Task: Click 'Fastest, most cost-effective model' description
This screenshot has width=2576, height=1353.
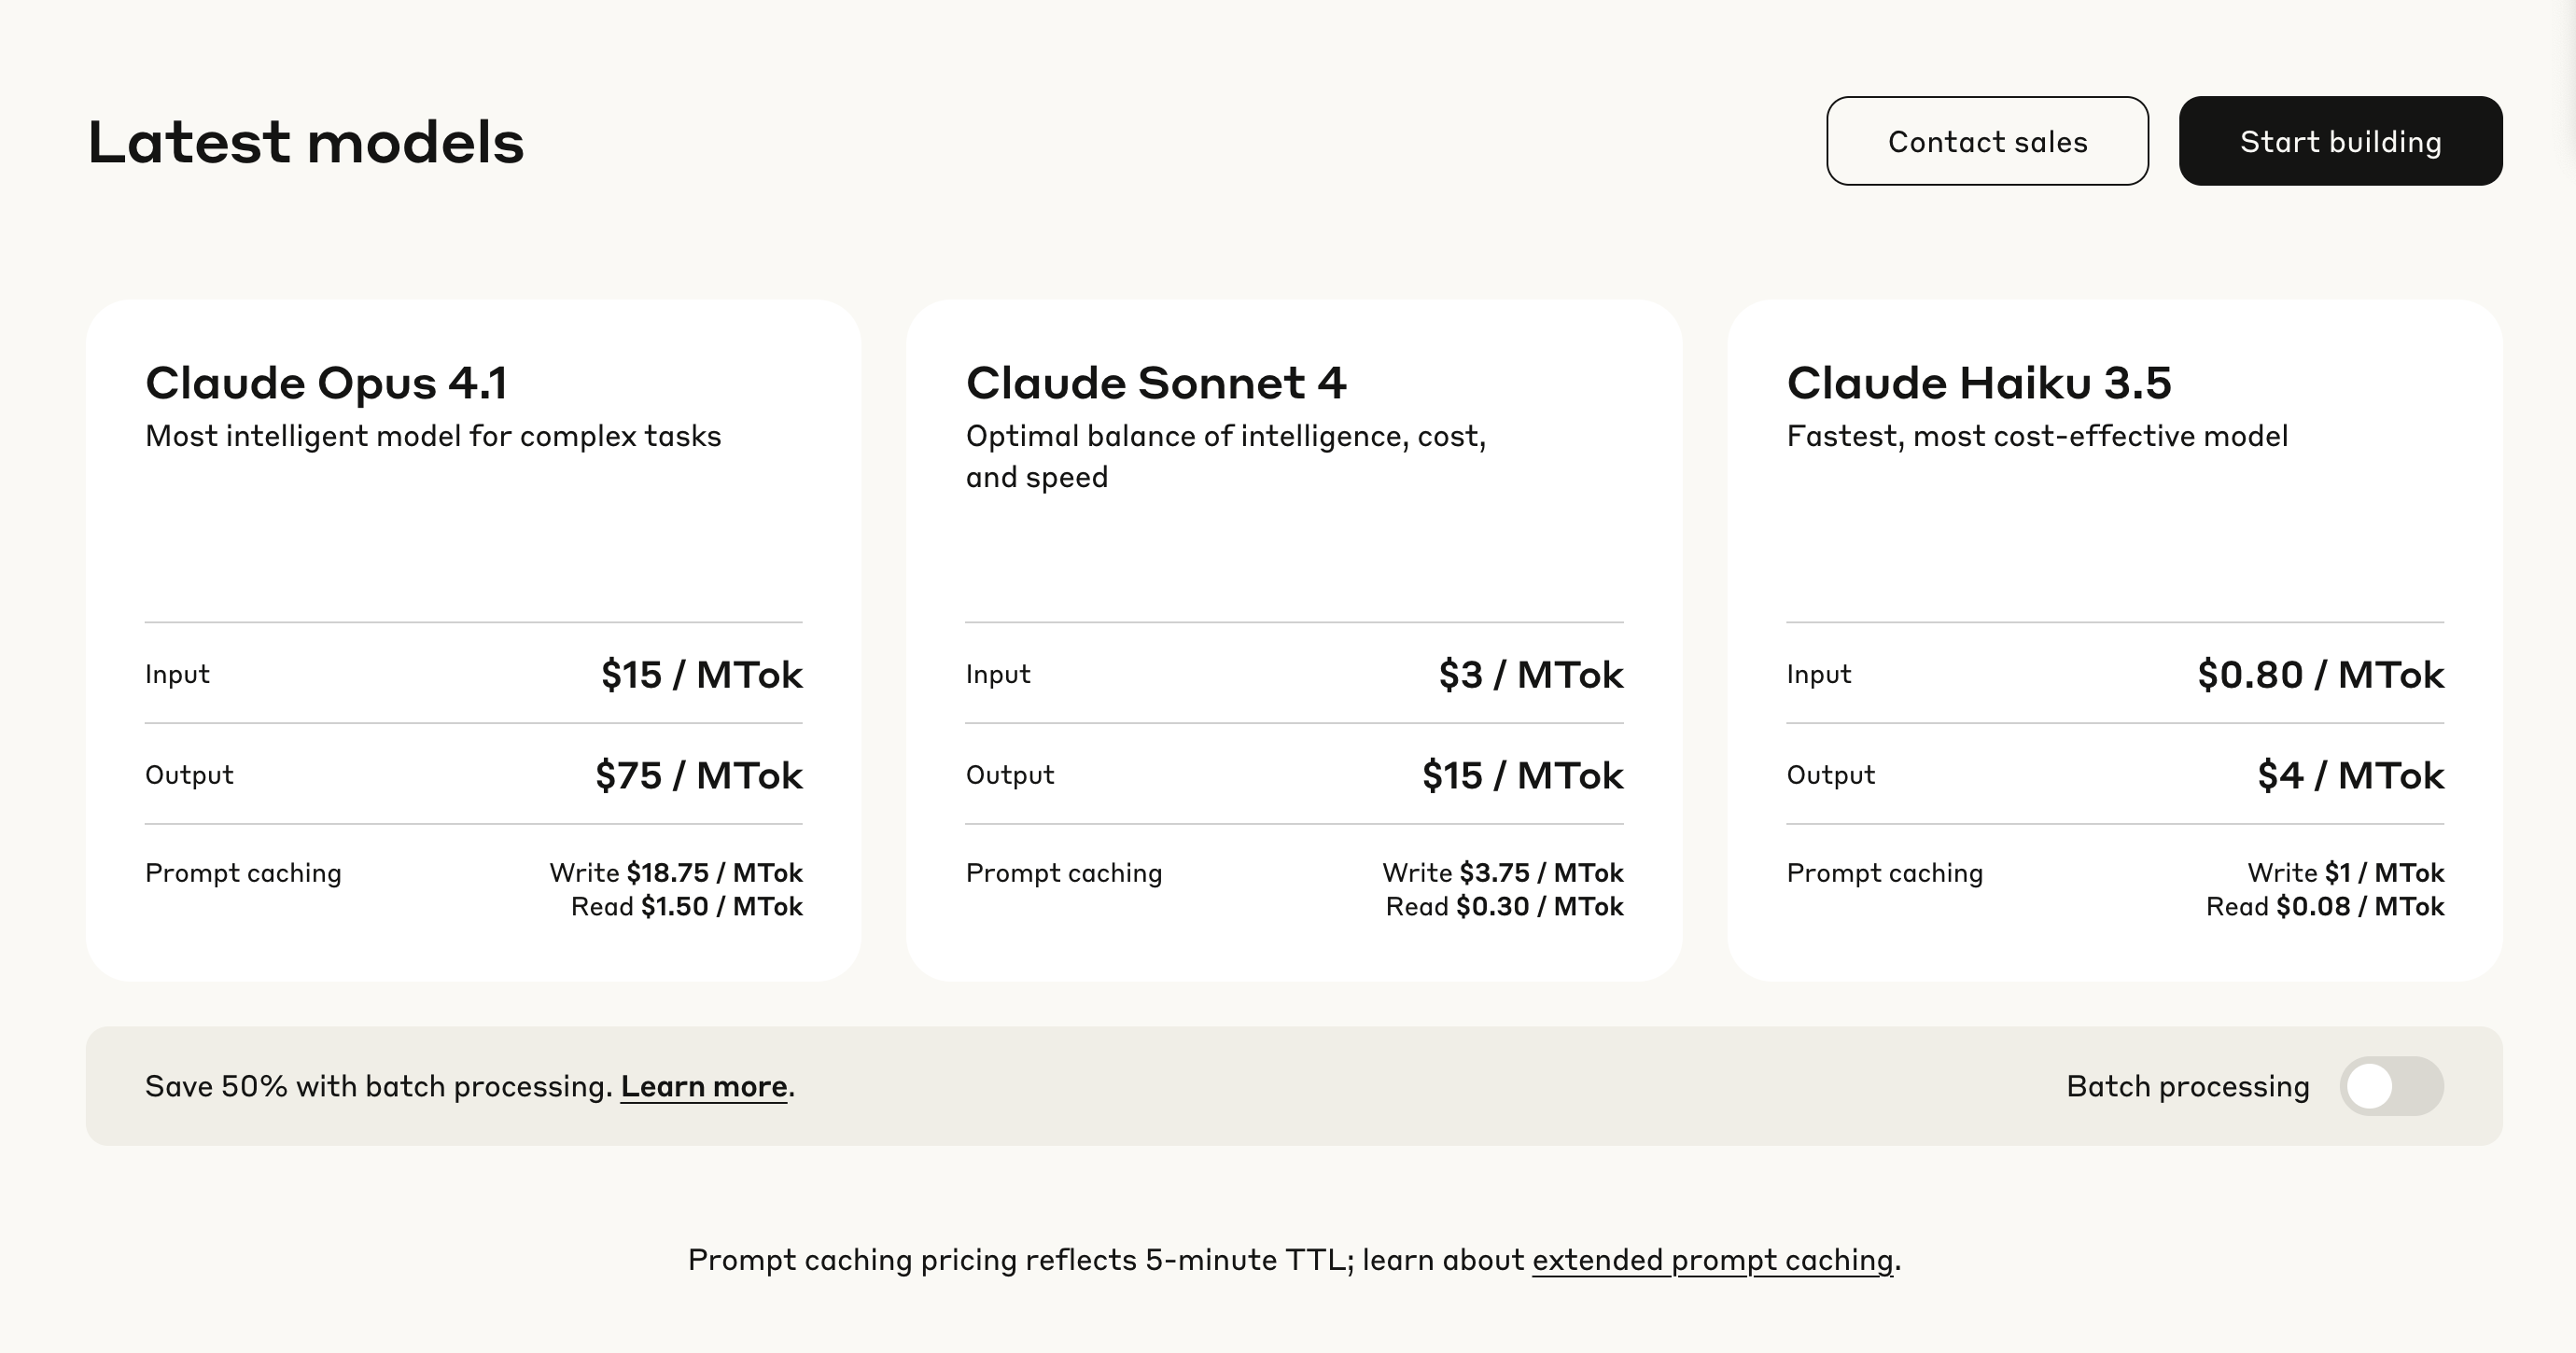Action: [x=2037, y=437]
